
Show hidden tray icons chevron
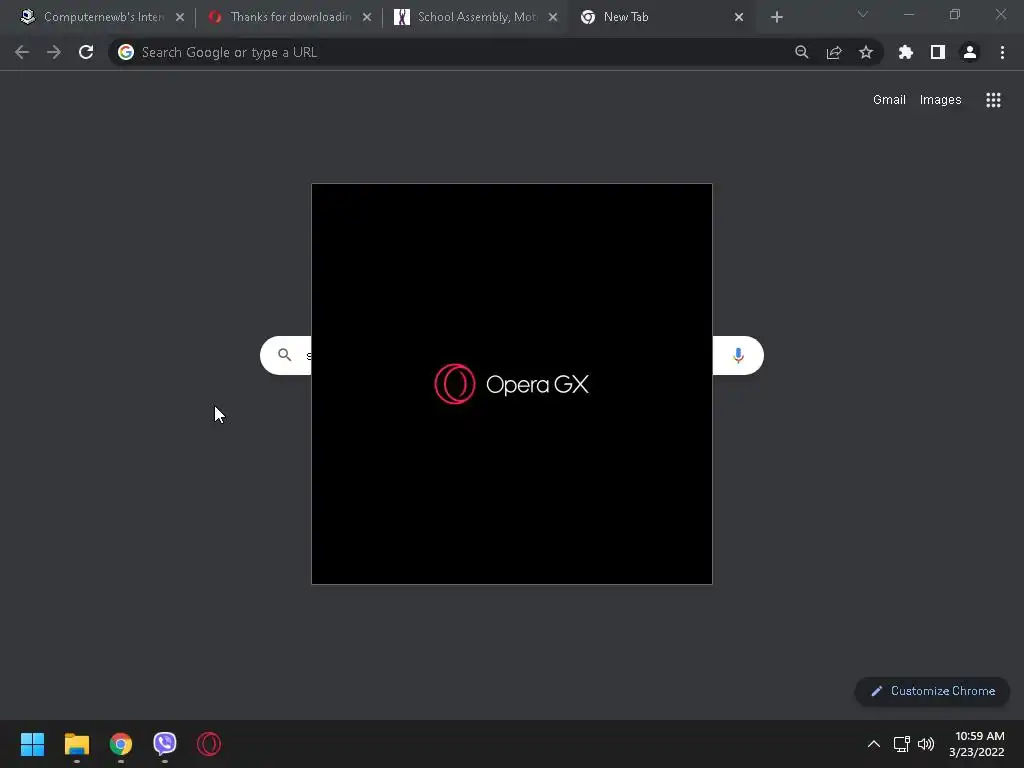[x=874, y=744]
